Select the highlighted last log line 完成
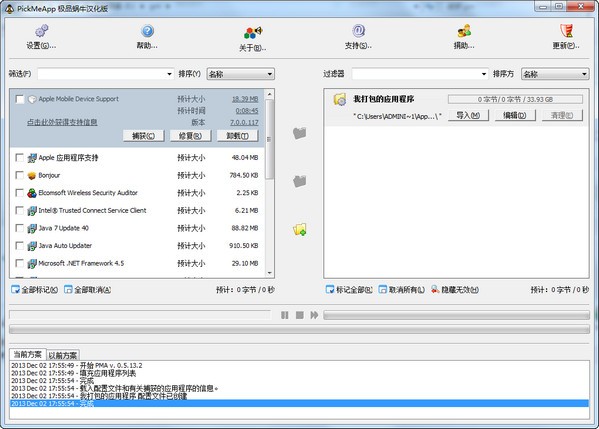This screenshot has width=599, height=429. click(300, 404)
